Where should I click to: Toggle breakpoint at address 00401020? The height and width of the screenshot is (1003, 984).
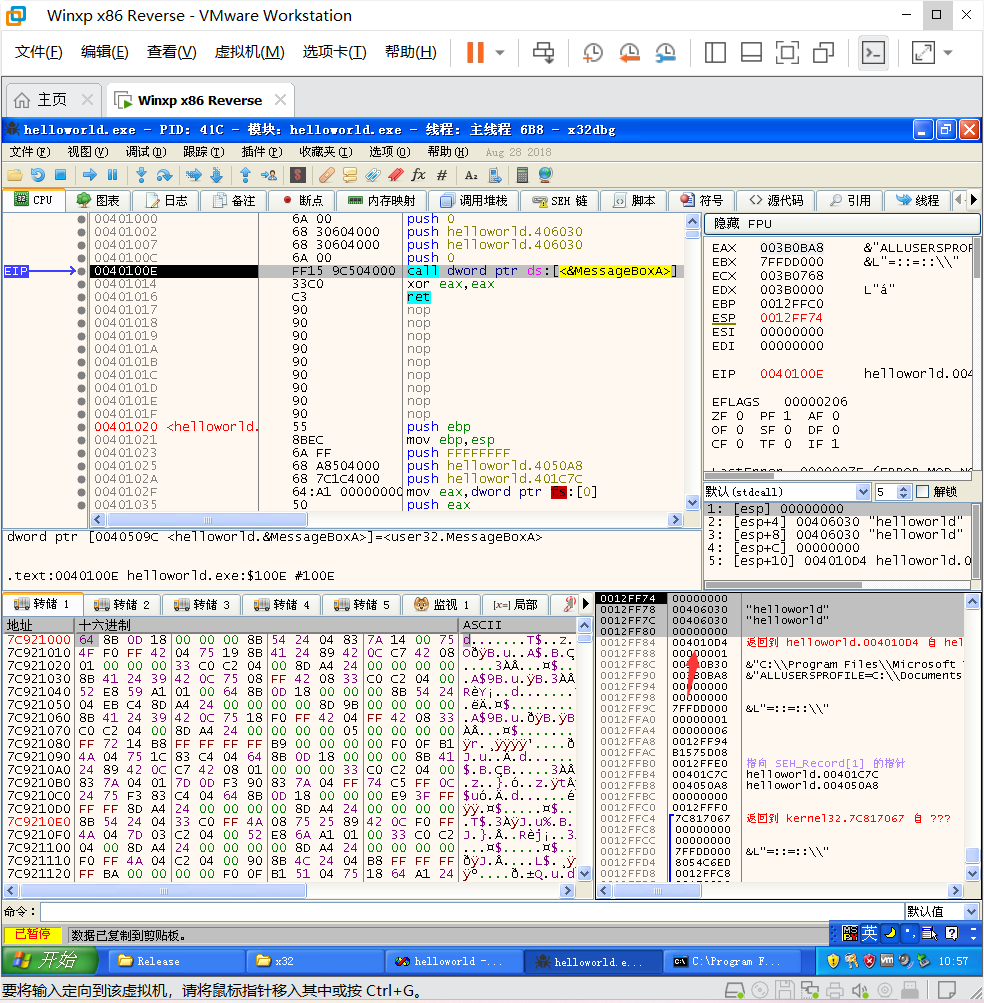[81, 427]
